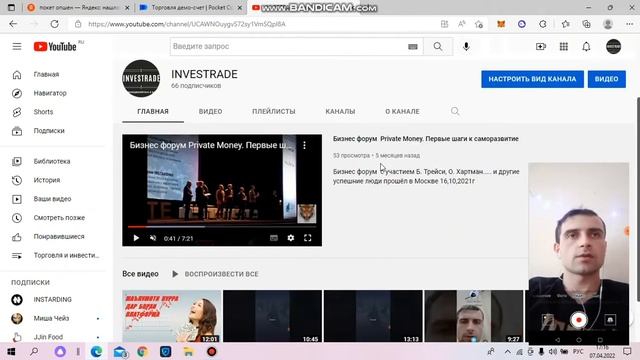Viewport: 640px width, 360px height.
Task: Unmute the featured video
Action: (x=153, y=238)
